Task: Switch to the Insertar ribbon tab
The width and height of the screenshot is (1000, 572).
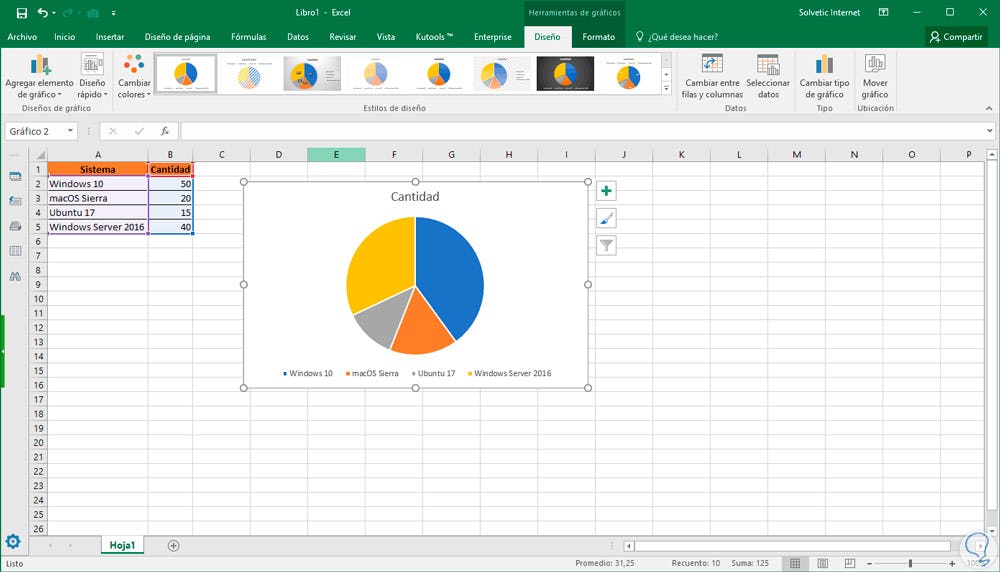Action: point(110,37)
